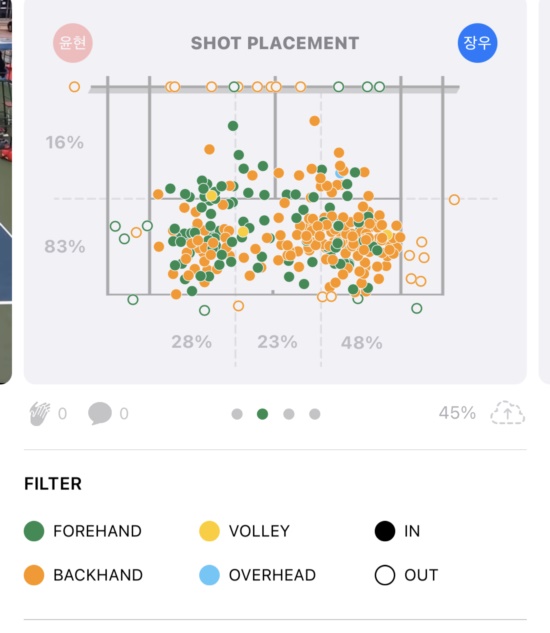
Task: Tap the 83% deep zone label
Action: (65, 246)
